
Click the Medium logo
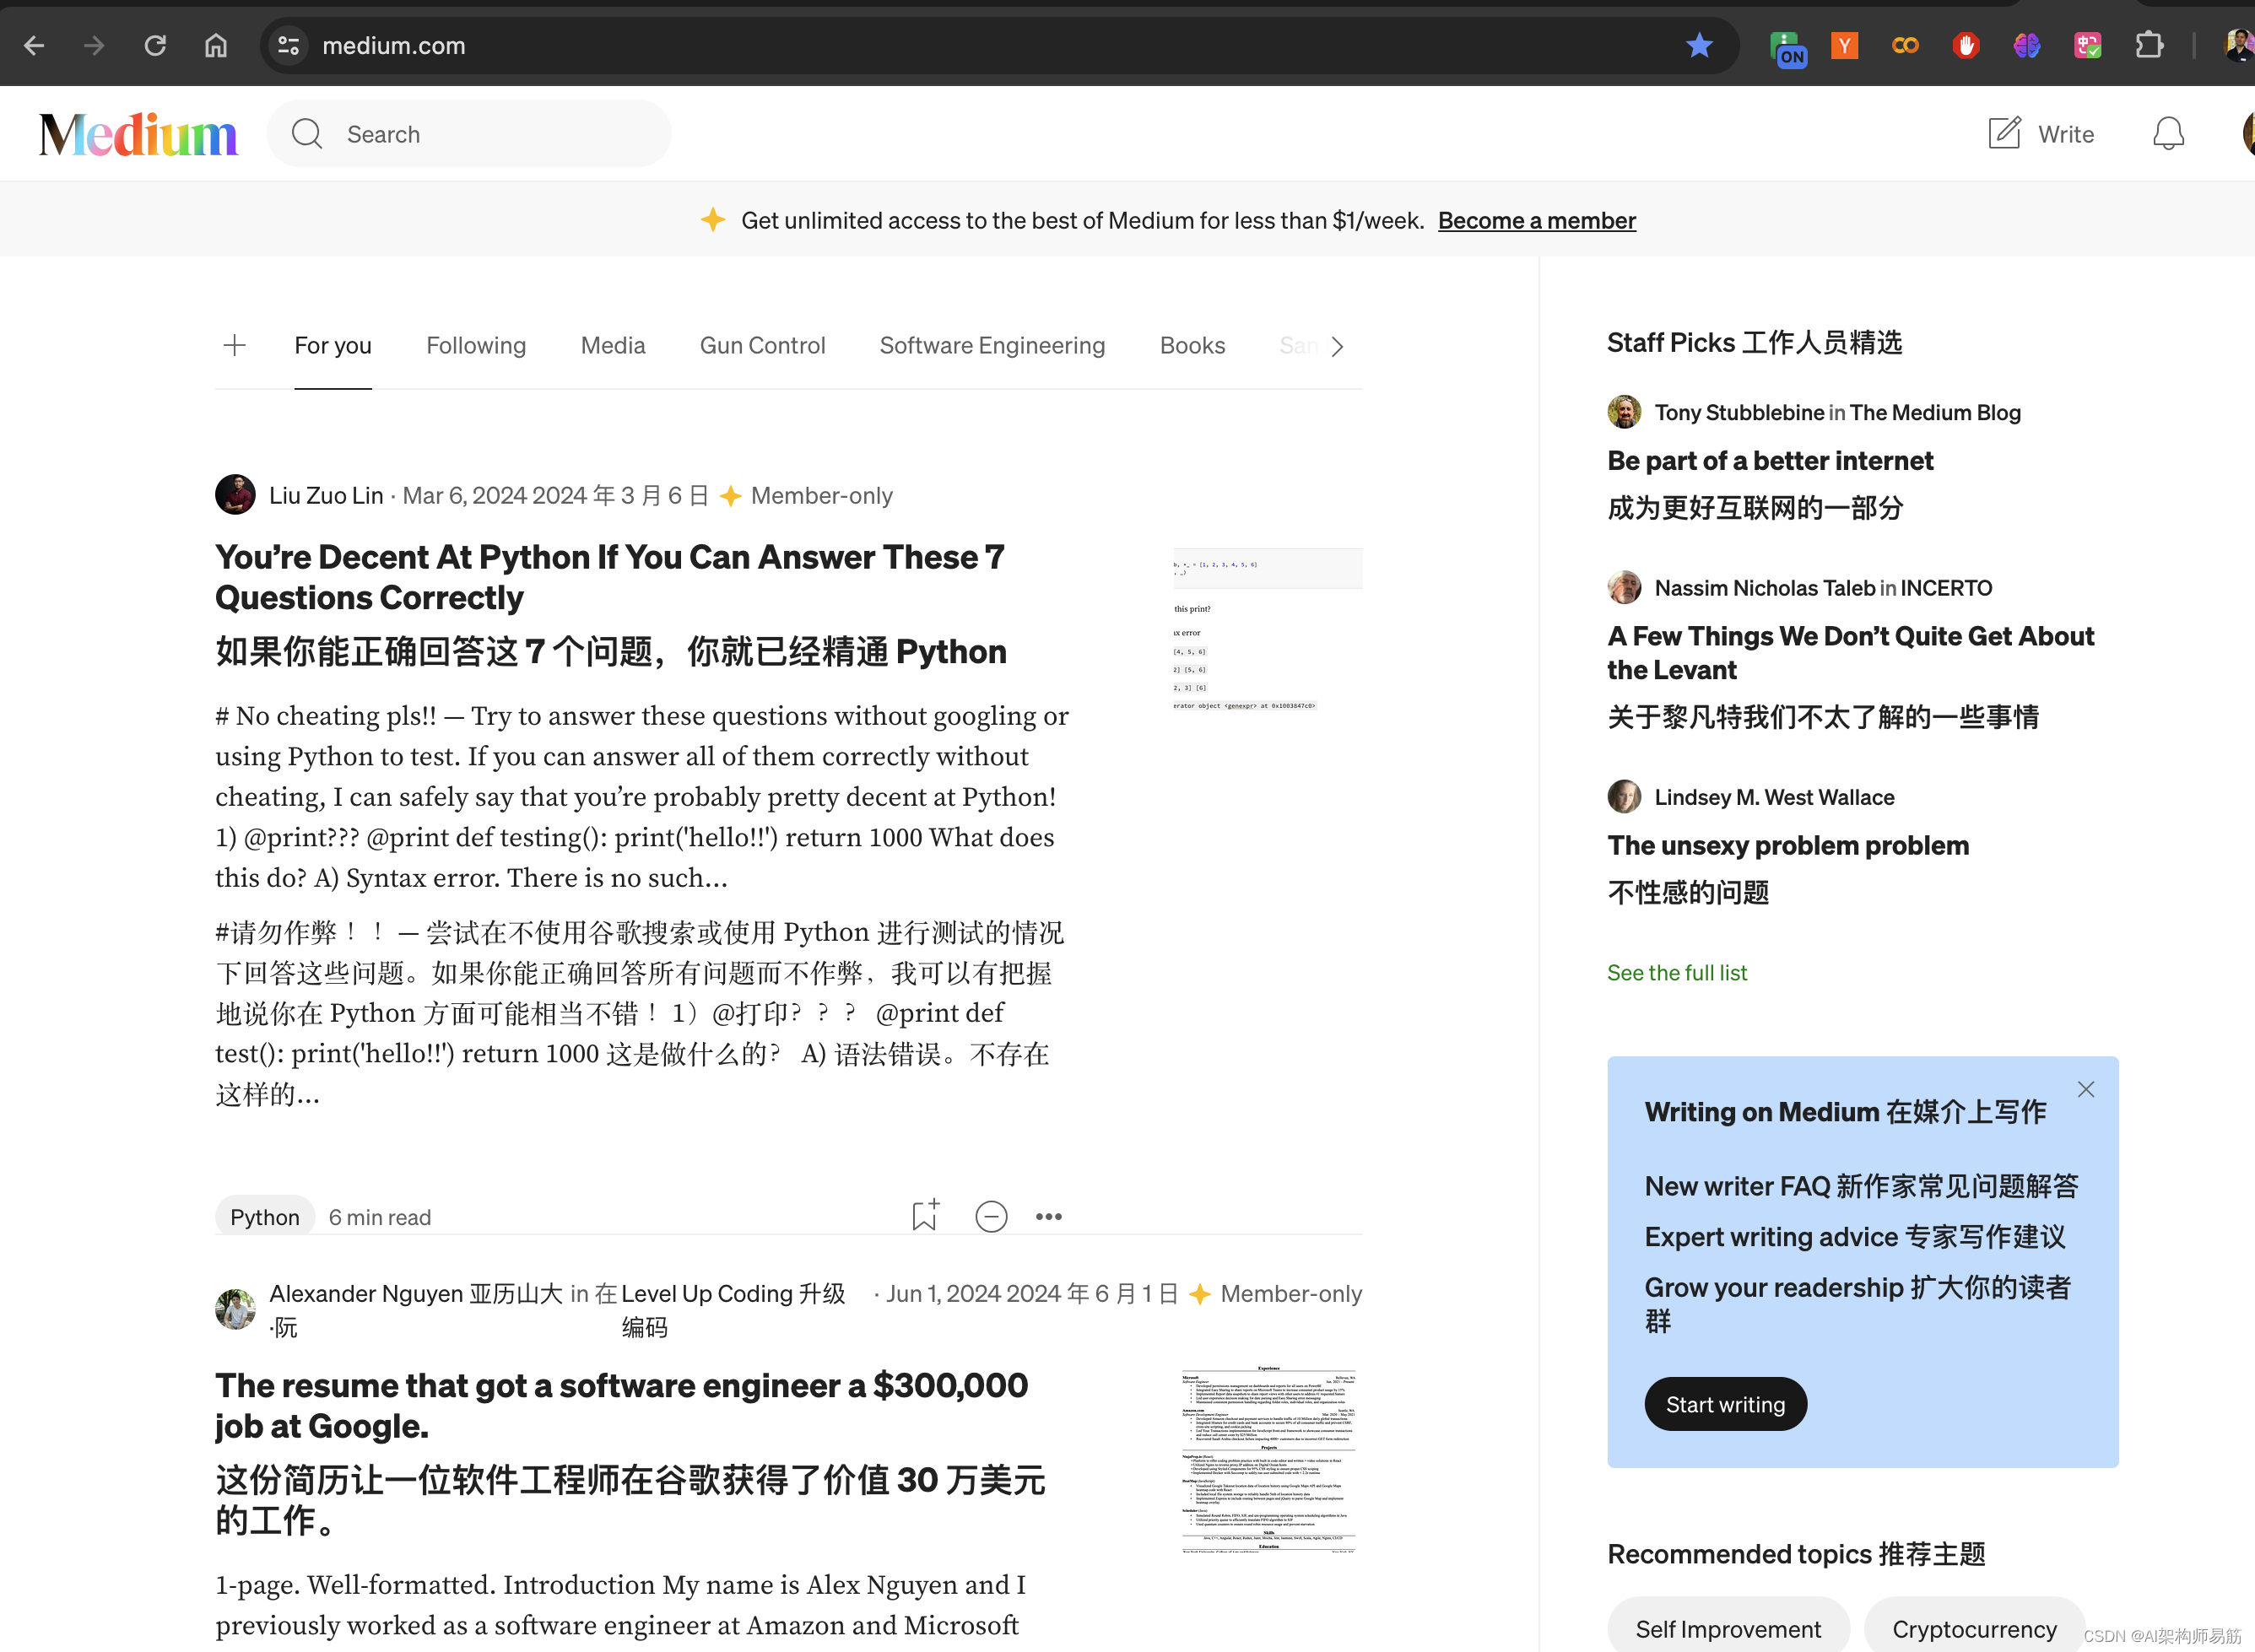pos(138,133)
